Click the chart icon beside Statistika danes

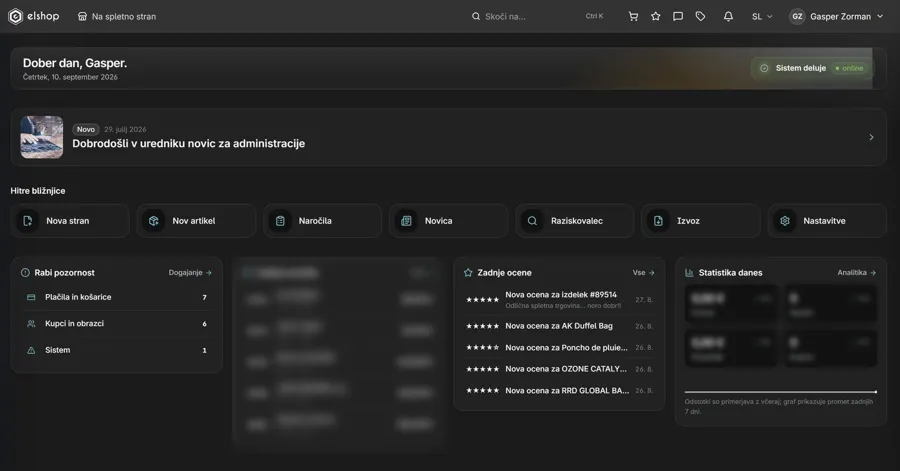pyautogui.click(x=689, y=273)
